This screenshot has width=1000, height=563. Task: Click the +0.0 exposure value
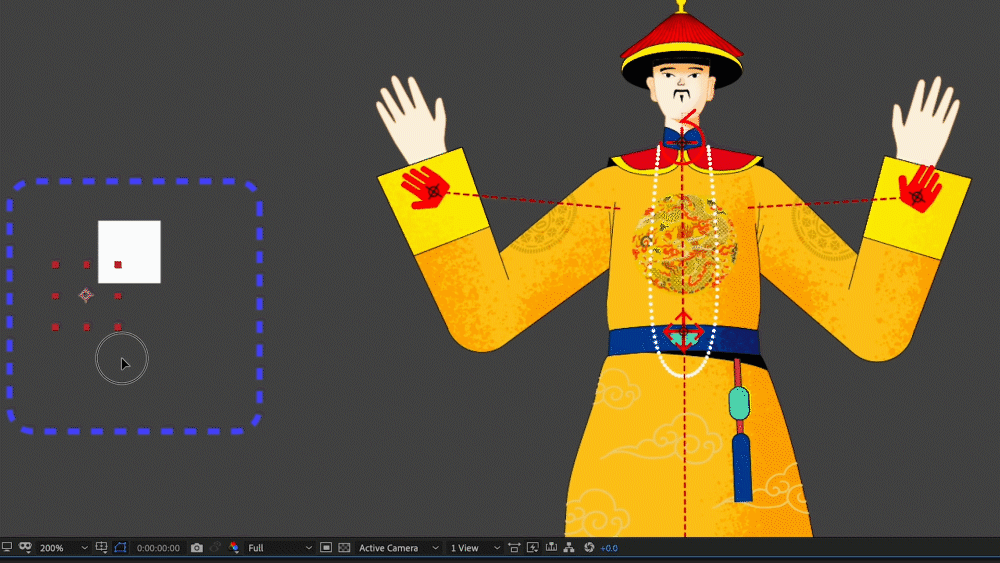(609, 548)
